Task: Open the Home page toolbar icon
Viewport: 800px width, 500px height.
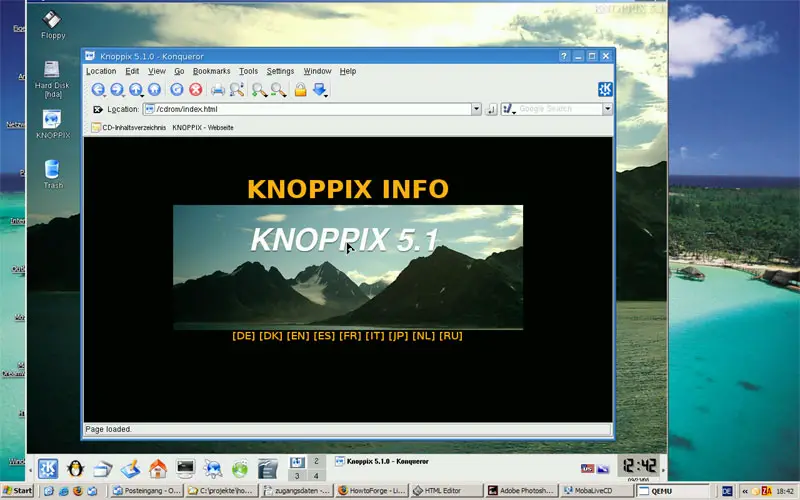Action: 154,90
